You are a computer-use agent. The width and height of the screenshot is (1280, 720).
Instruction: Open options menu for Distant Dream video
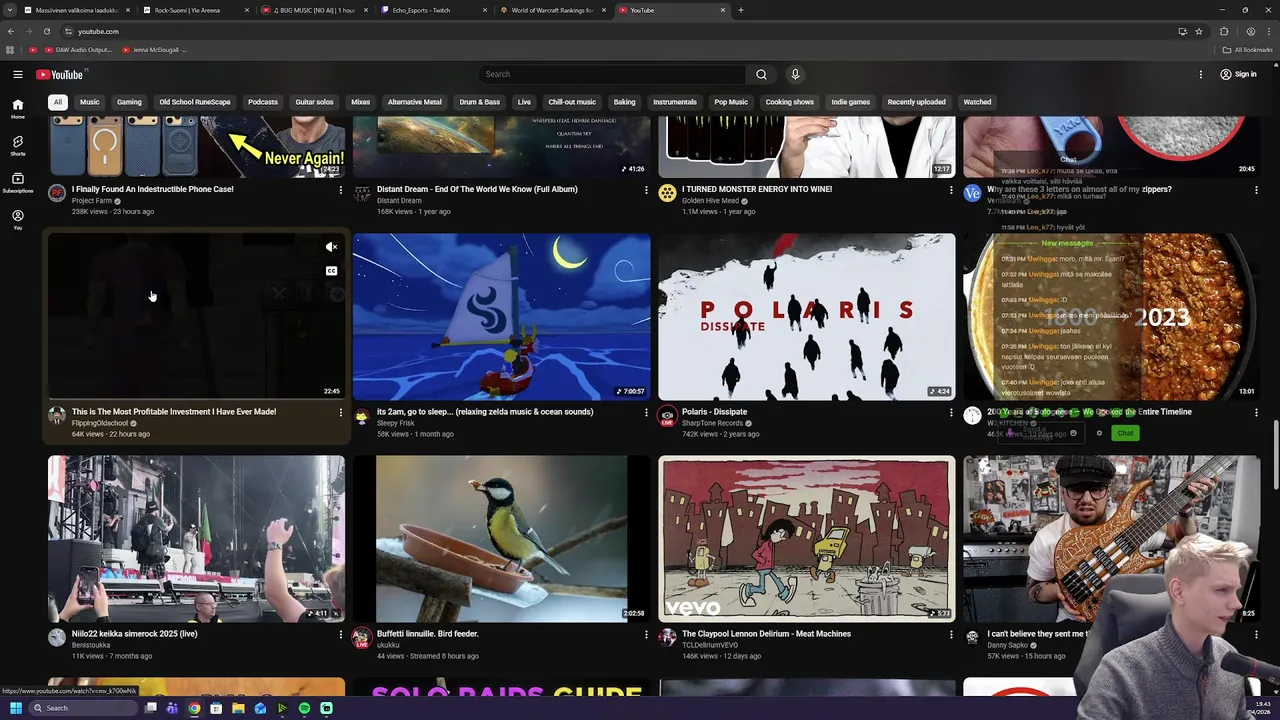(x=646, y=190)
